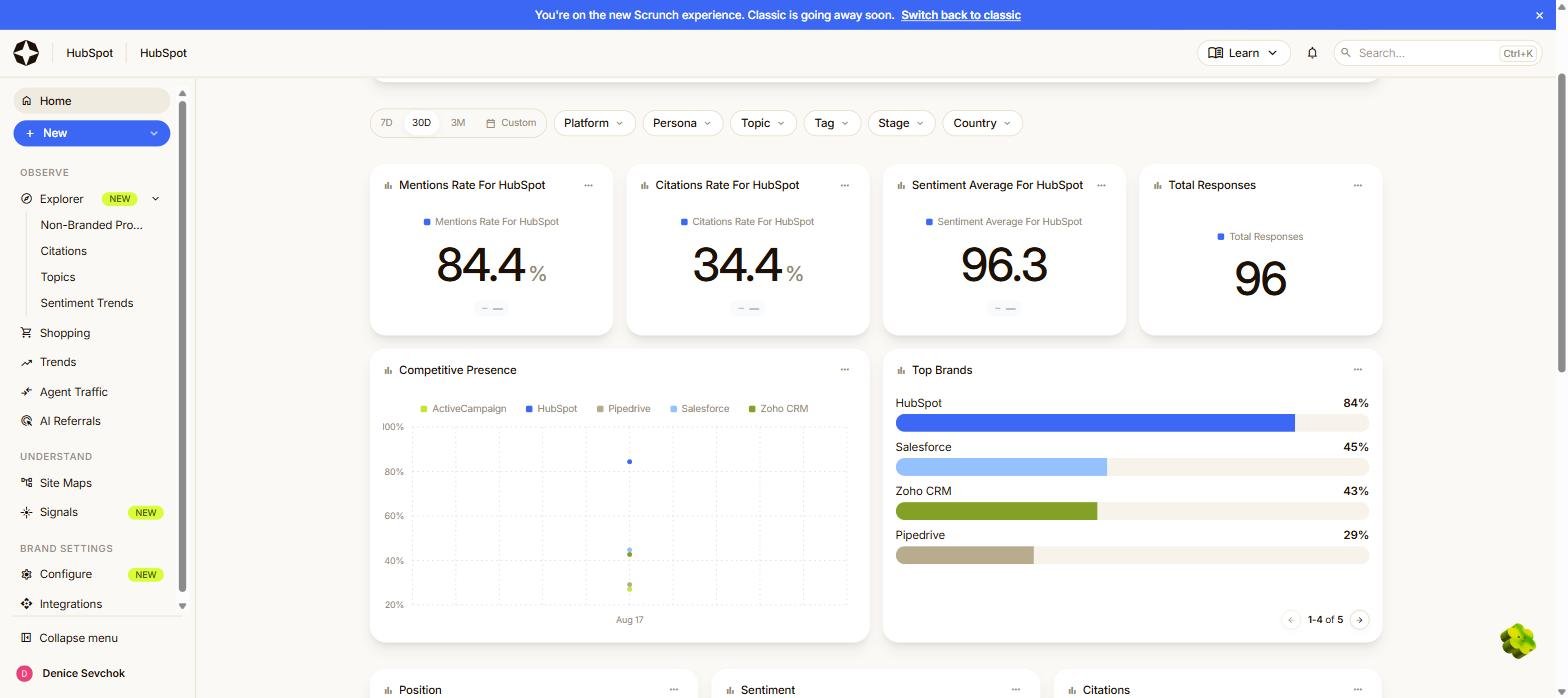Open Top Brands card options menu
1568x698 pixels.
pyautogui.click(x=1357, y=370)
